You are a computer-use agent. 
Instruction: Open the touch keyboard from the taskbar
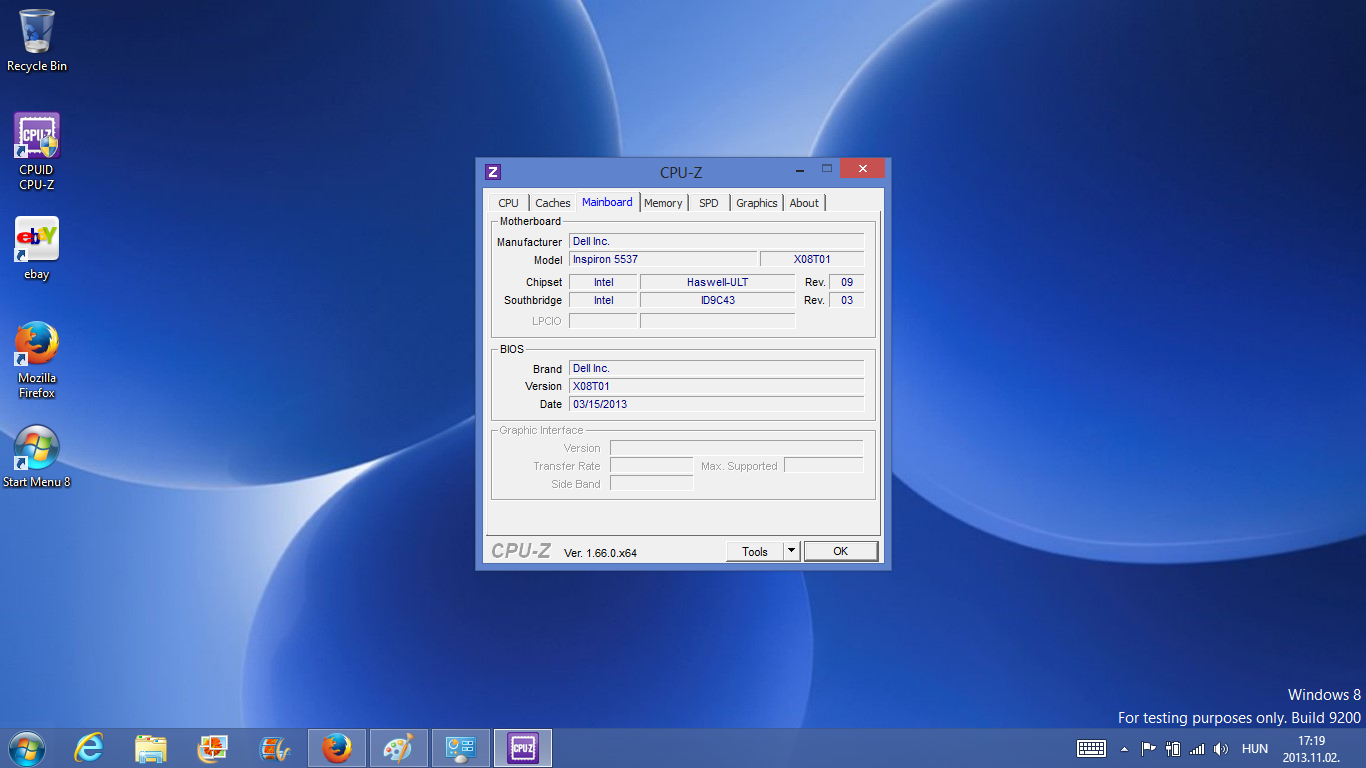[1091, 749]
